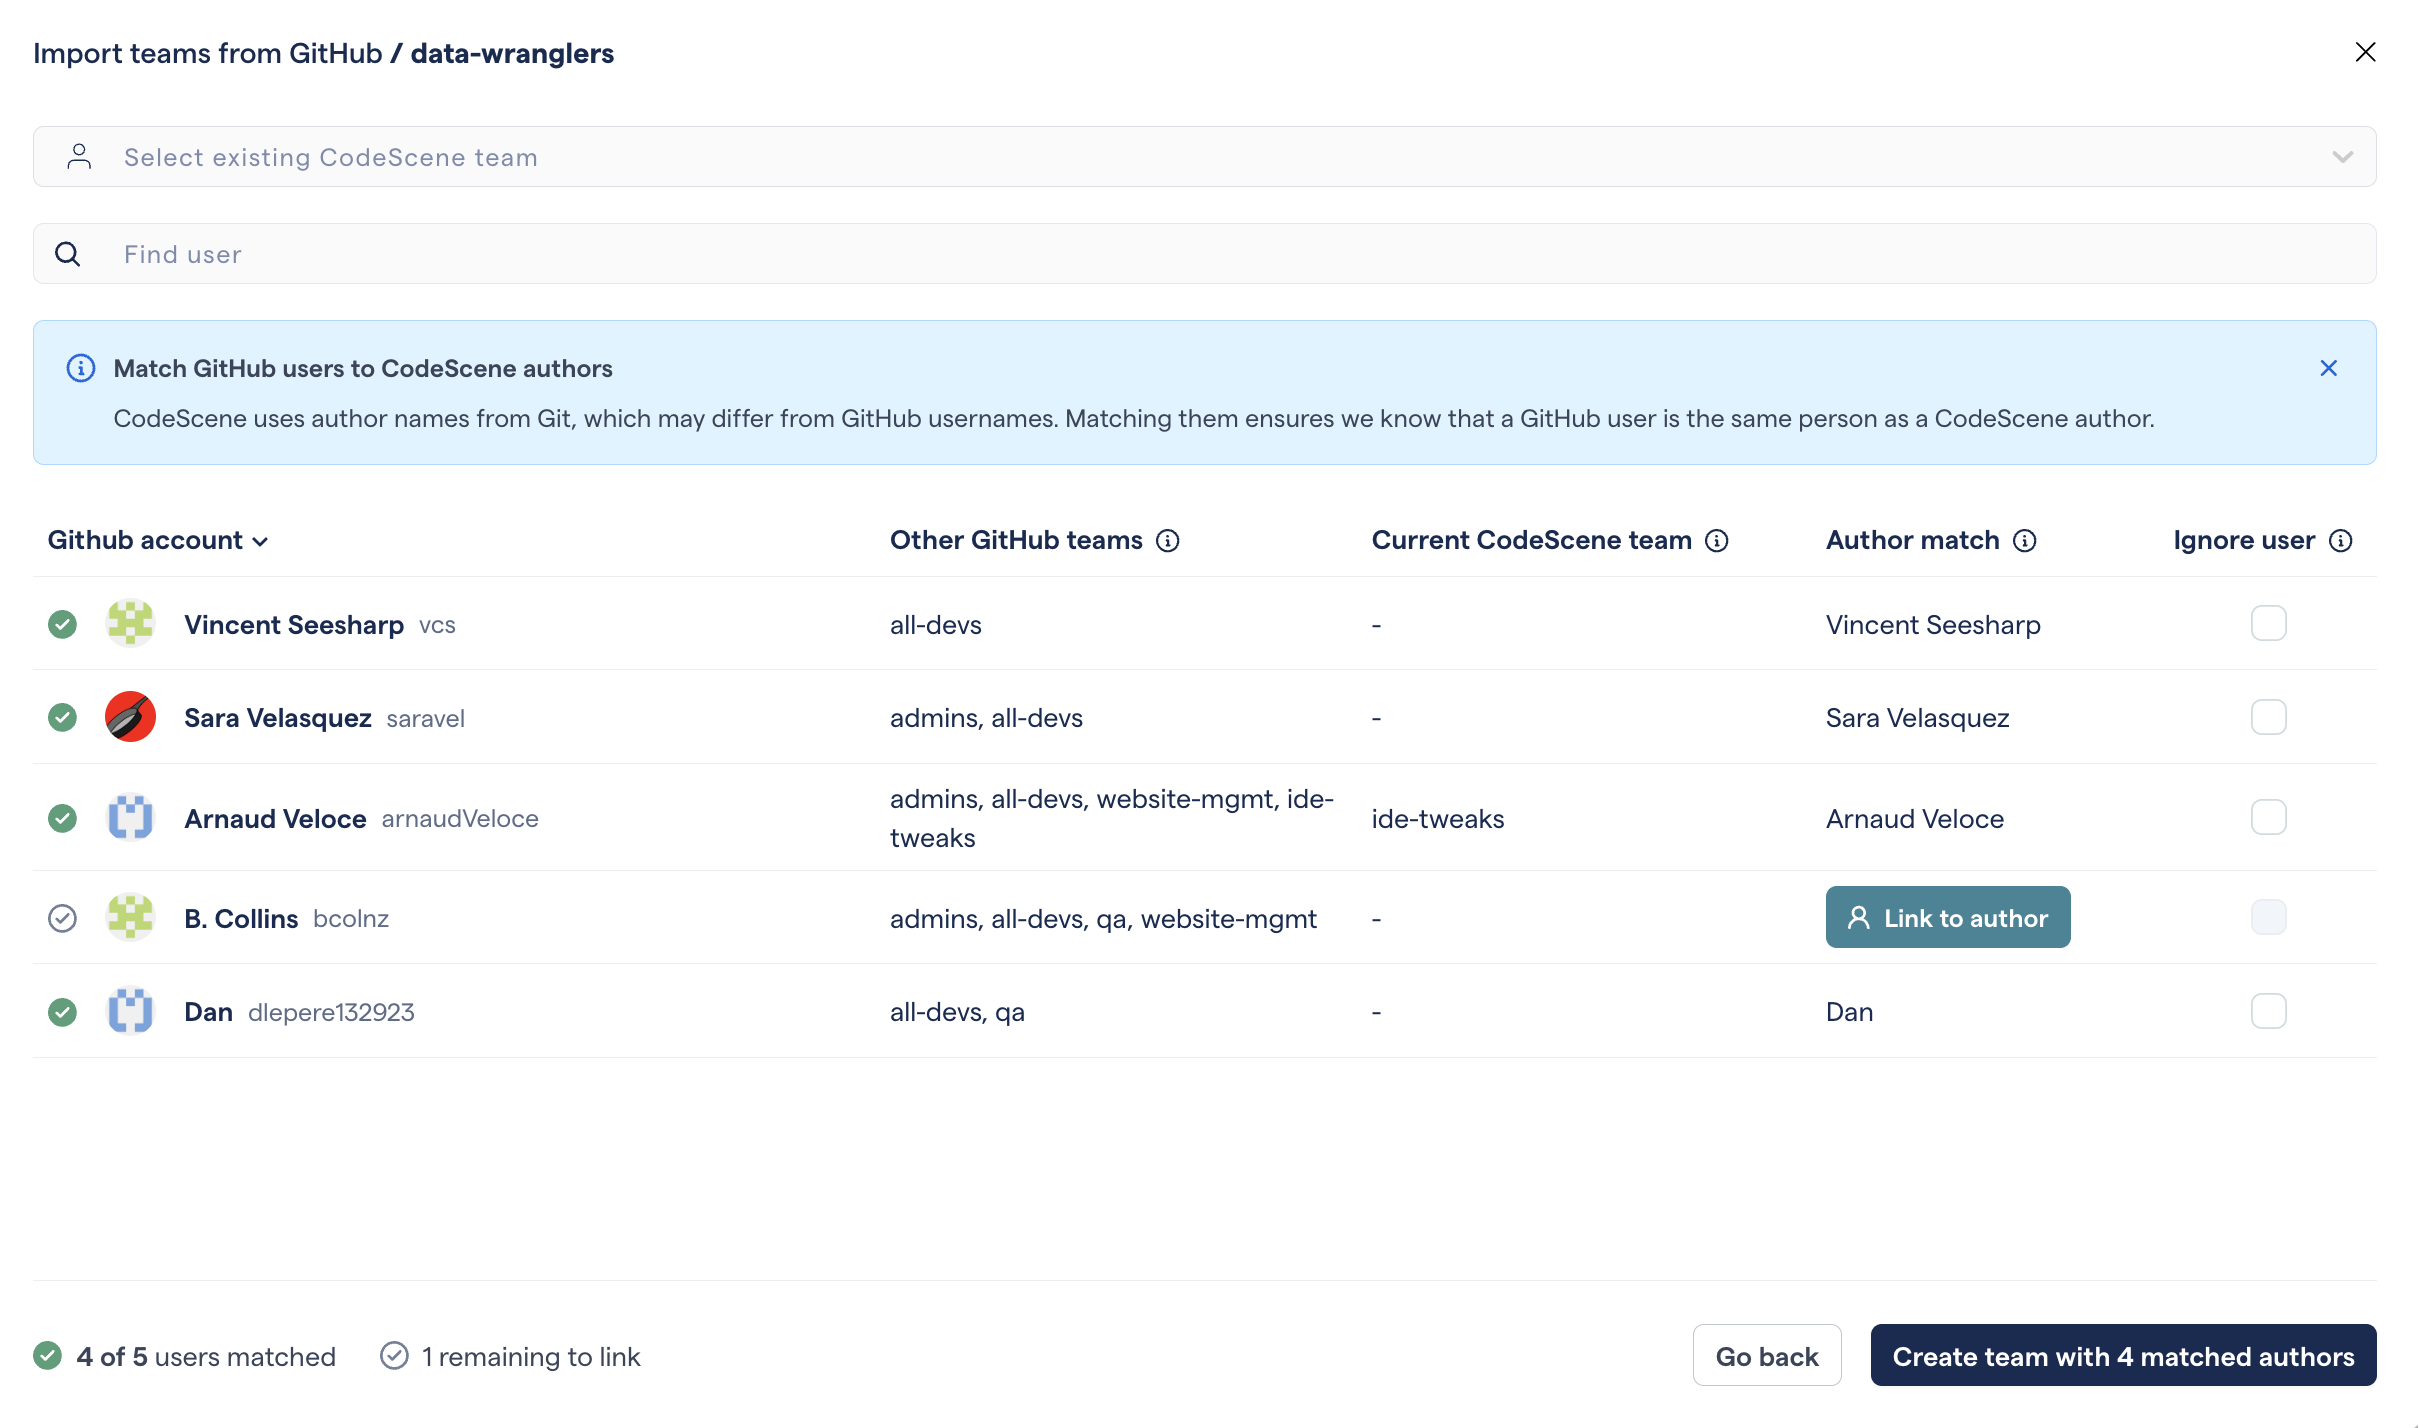This screenshot has width=2418, height=1428.
Task: Click the info icon beside Current CodeScene team
Action: click(x=1716, y=540)
